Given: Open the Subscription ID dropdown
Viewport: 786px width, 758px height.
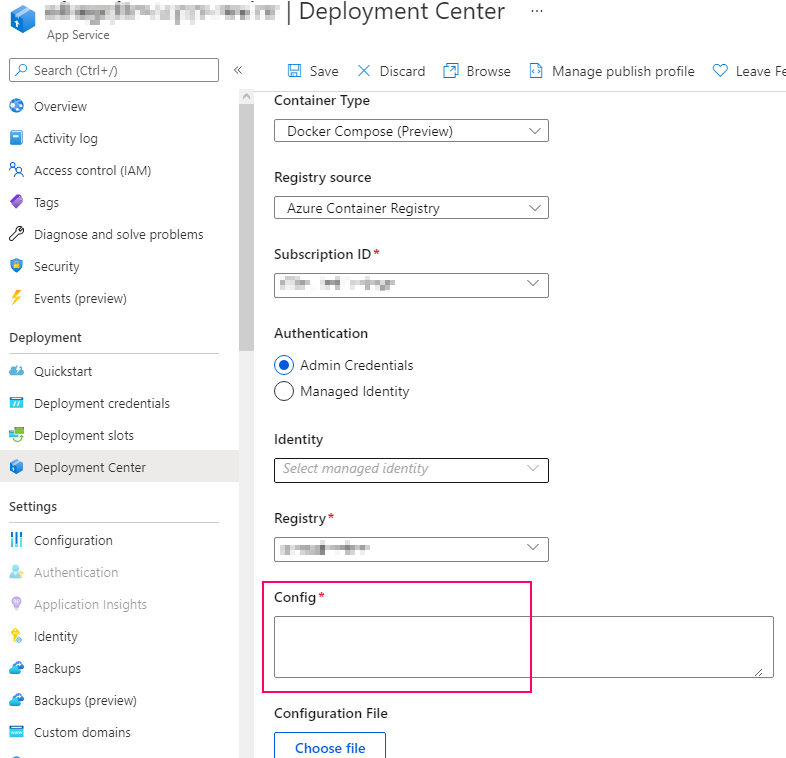Looking at the screenshot, I should point(411,285).
